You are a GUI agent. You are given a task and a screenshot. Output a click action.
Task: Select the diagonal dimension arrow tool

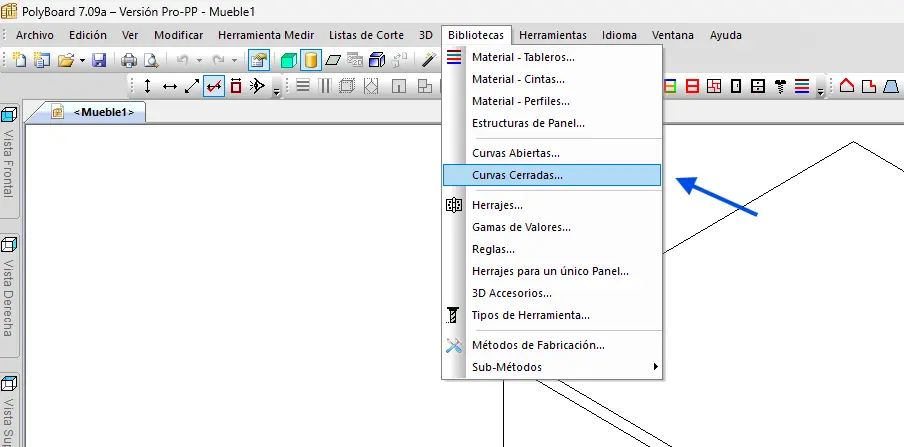[192, 86]
